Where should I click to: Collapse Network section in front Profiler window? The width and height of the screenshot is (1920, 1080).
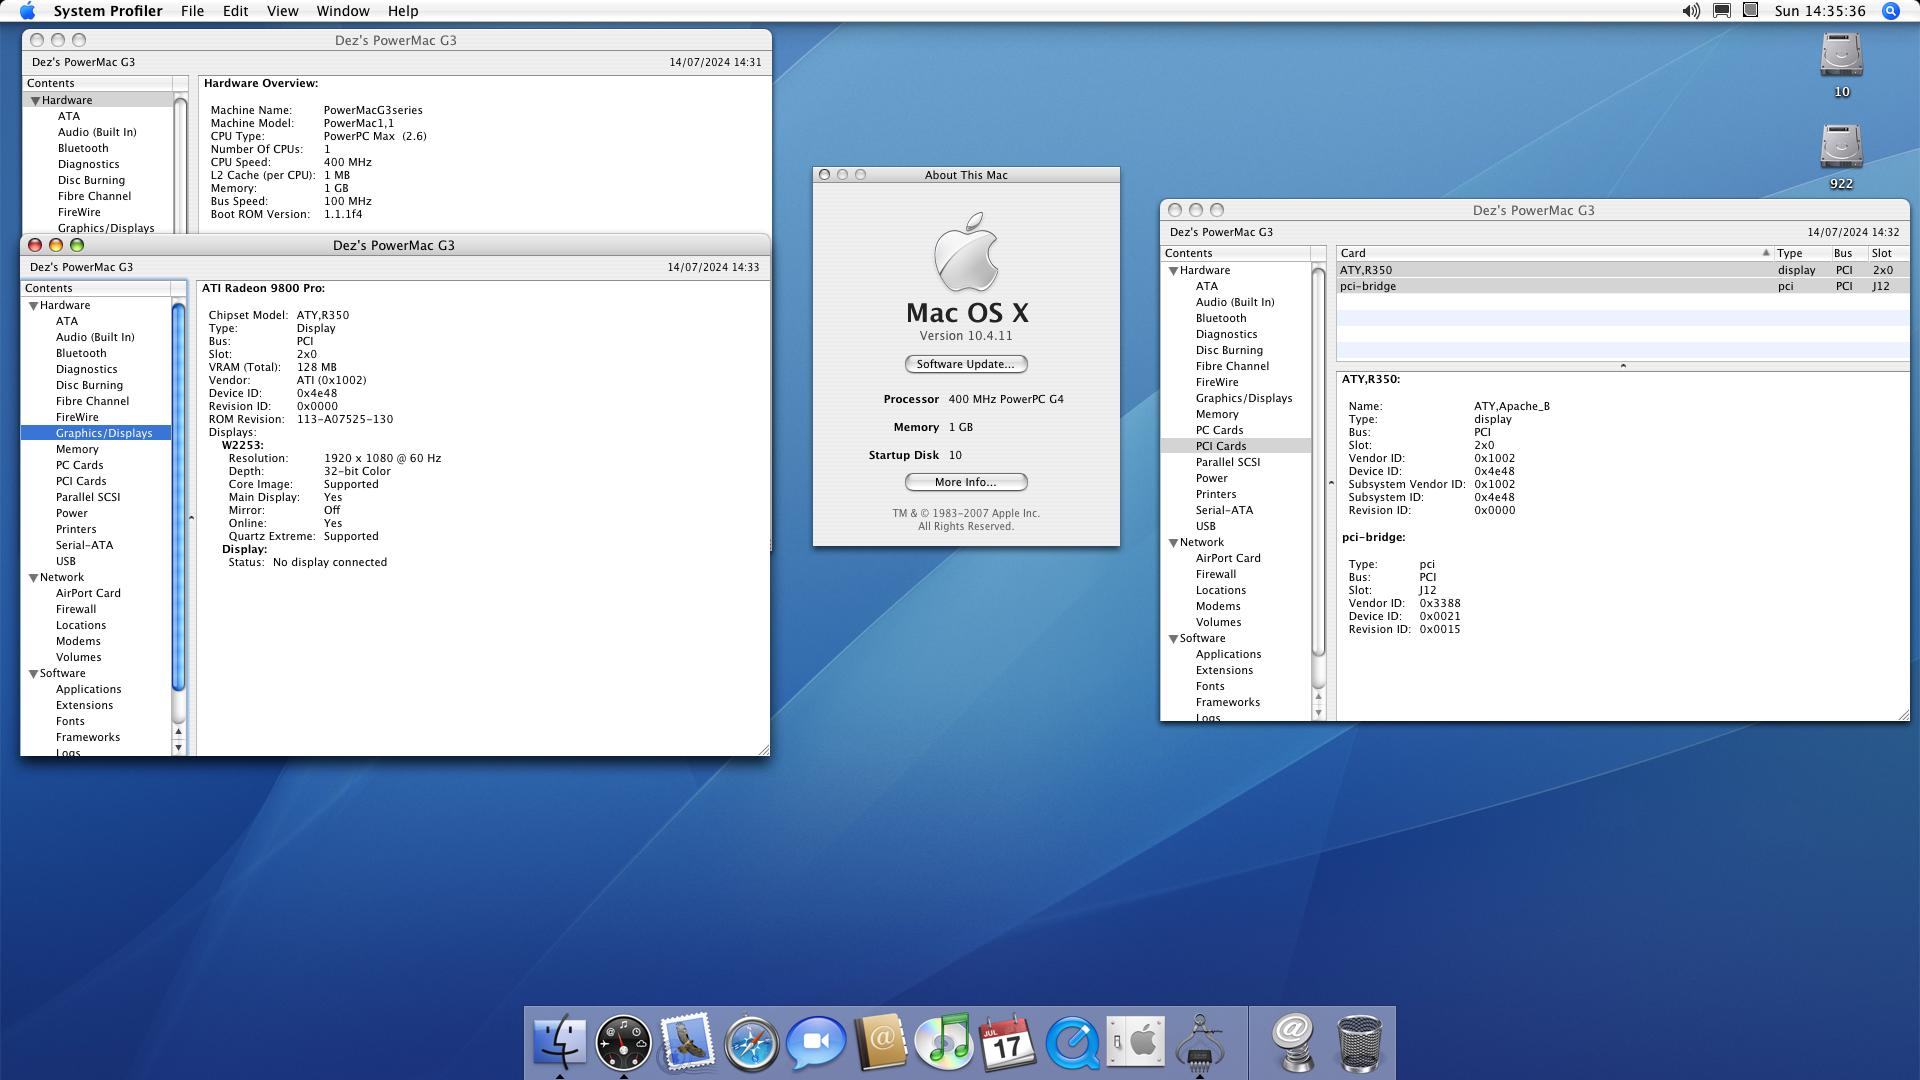coord(33,578)
